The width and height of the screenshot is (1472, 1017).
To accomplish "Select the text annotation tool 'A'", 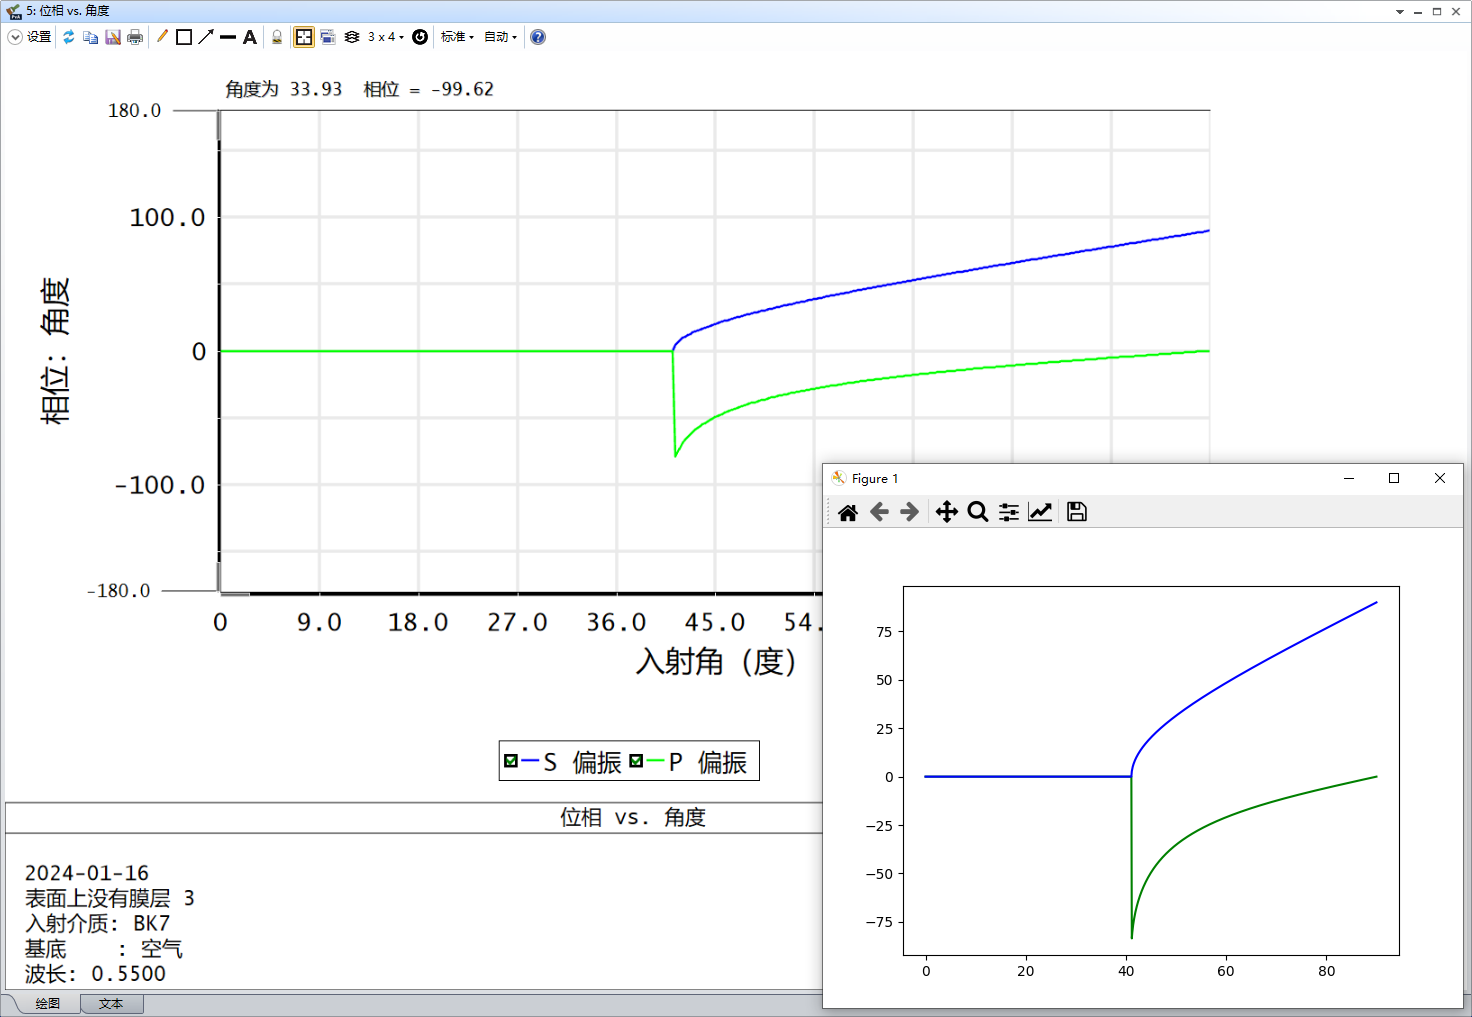I will (x=250, y=37).
